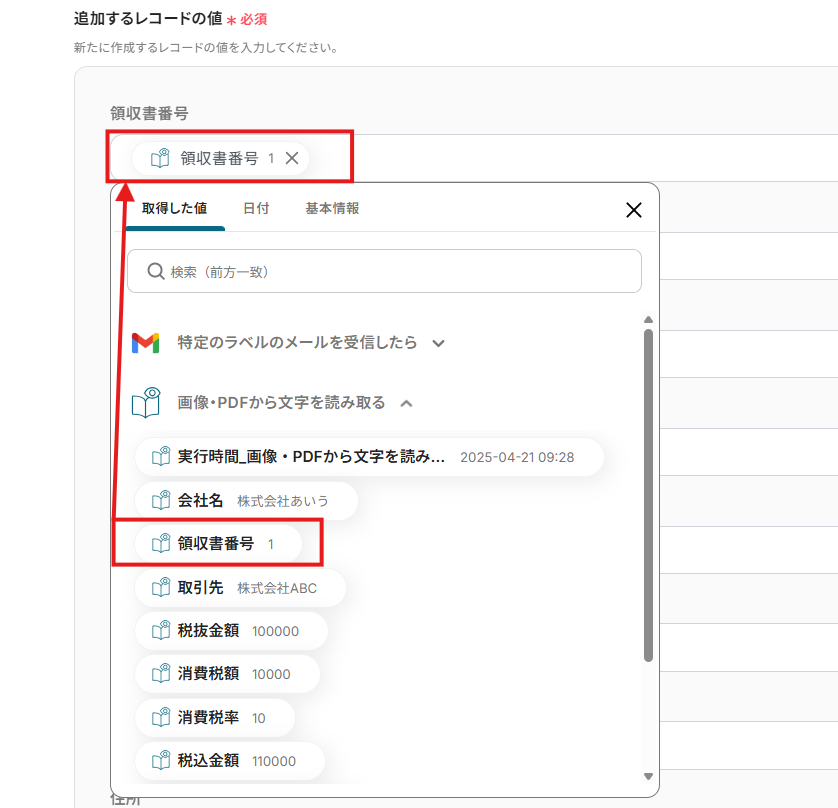
Task: Select the 会社名 株式会社あいう chip
Action: [246, 501]
